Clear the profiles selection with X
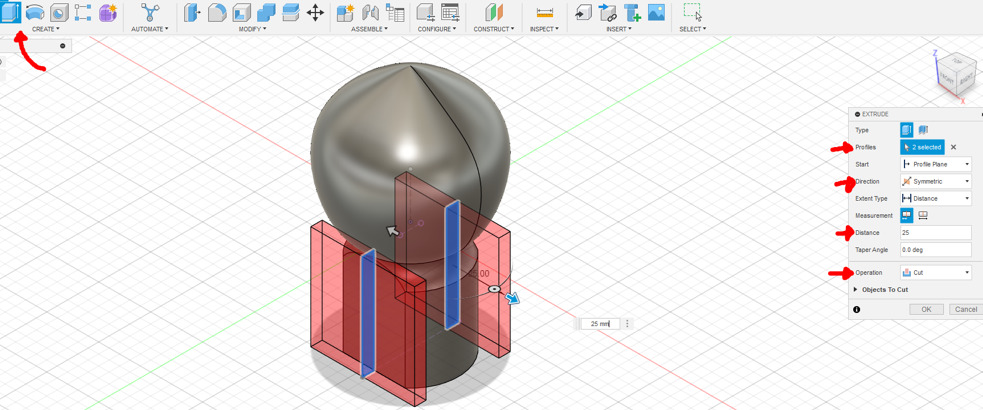Viewport: 983px width, 410px height. tap(954, 147)
